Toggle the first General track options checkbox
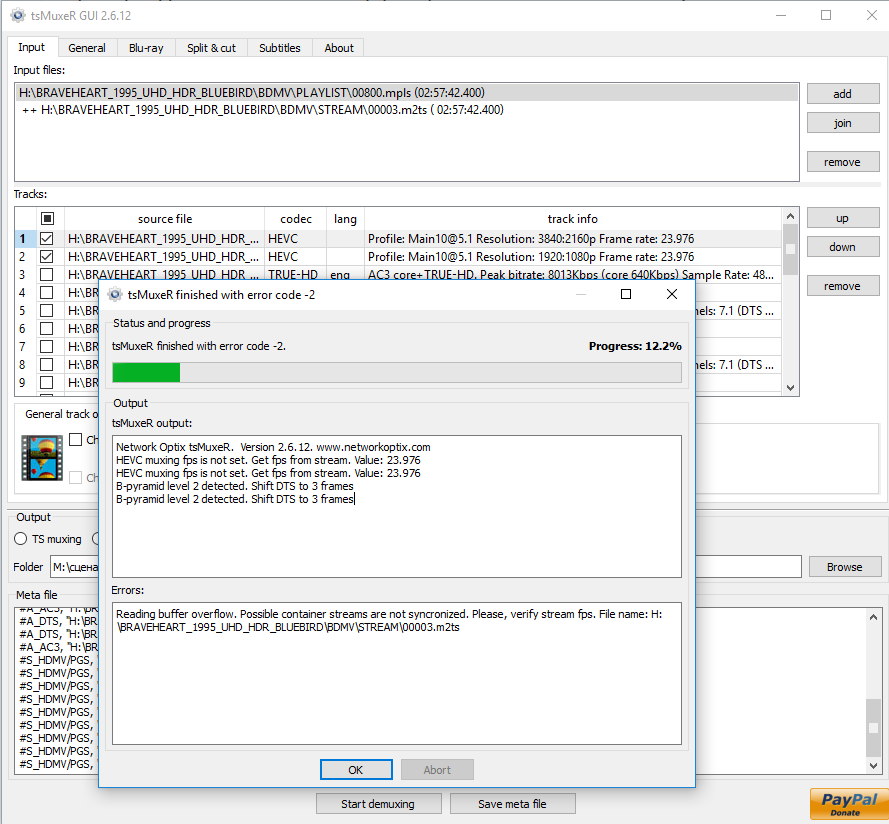 tap(75, 440)
